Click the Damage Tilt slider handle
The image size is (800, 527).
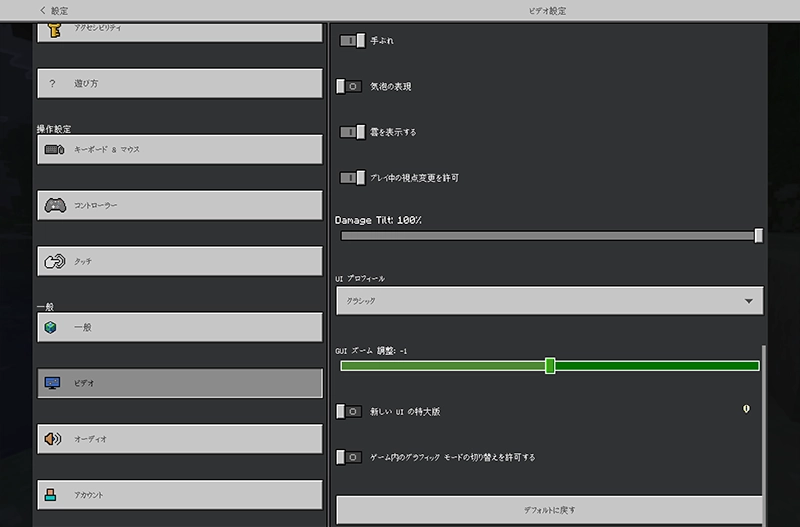point(759,236)
